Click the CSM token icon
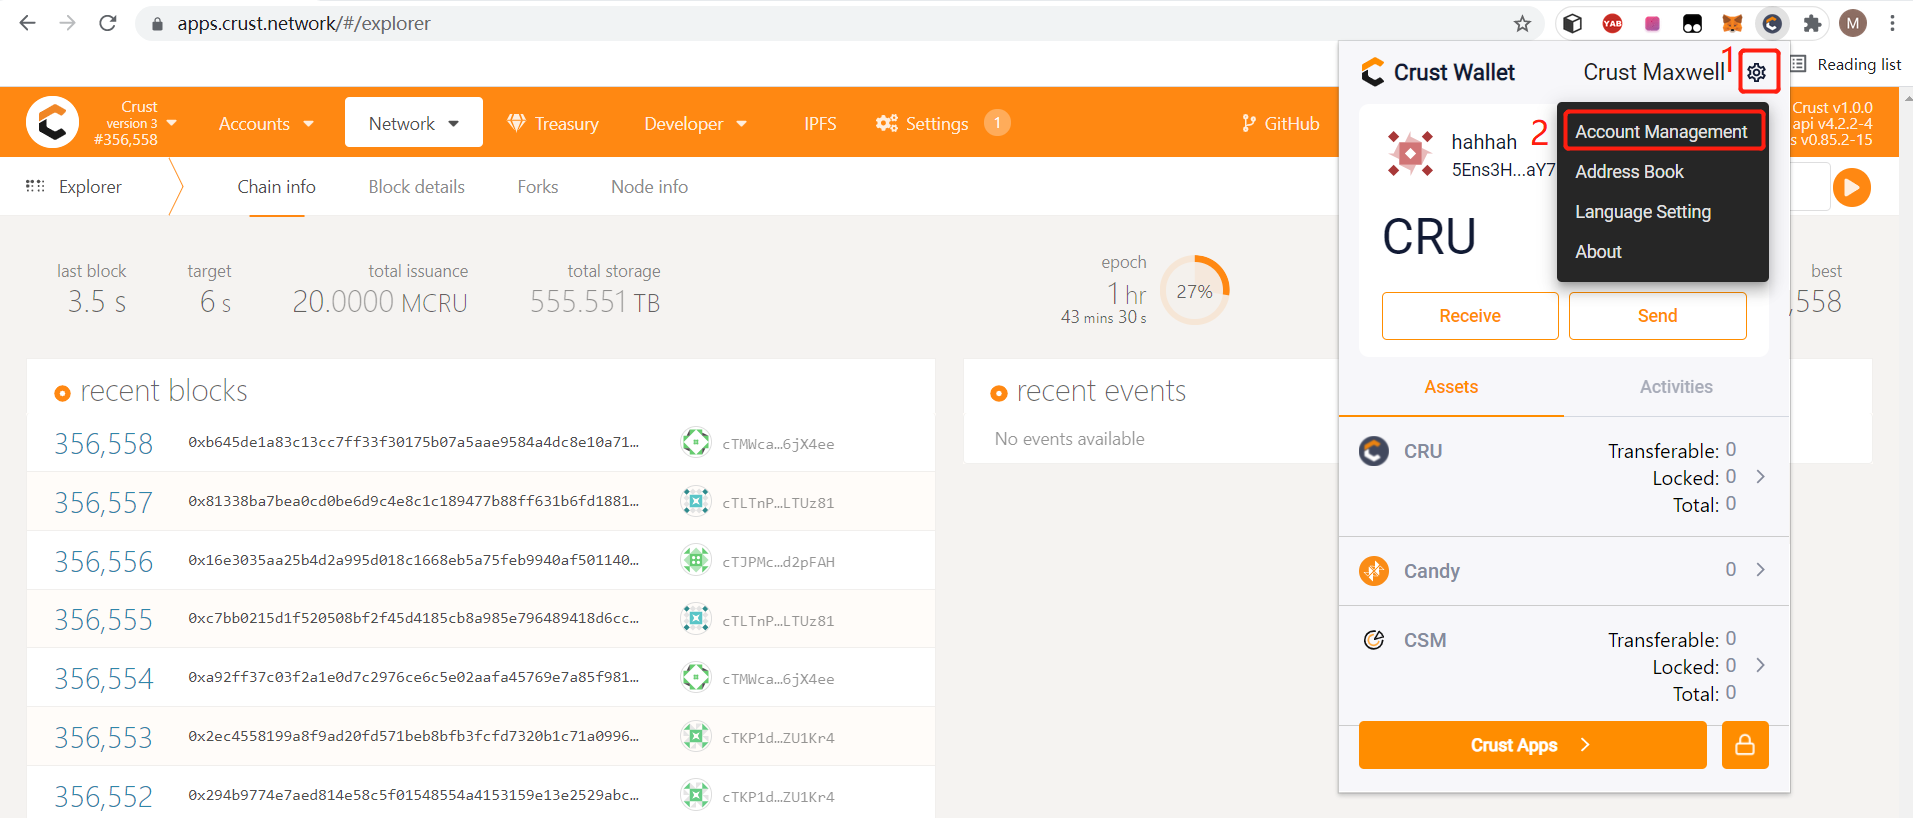1913x818 pixels. [1374, 640]
